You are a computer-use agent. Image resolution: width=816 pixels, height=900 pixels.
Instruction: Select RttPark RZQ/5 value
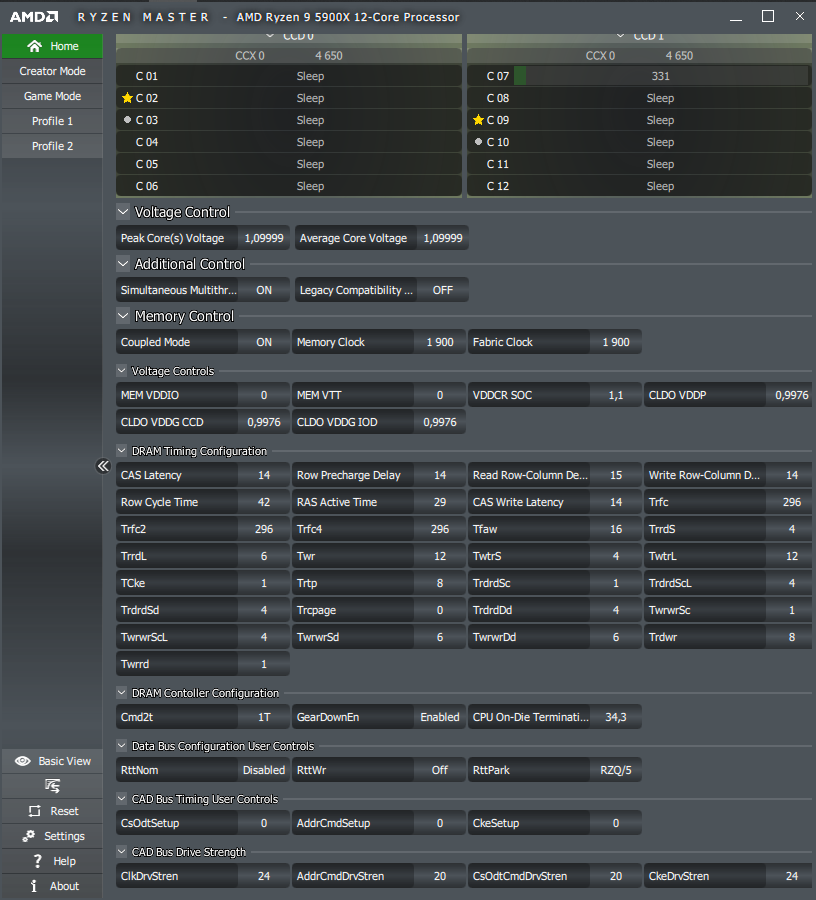[616, 770]
